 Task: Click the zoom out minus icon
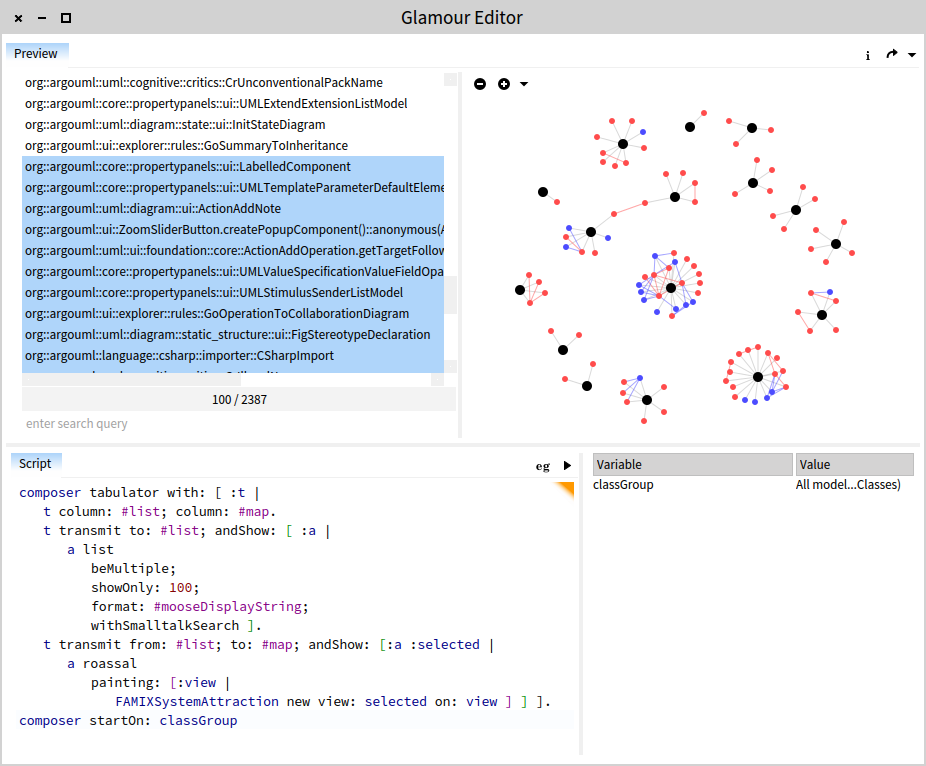480,84
